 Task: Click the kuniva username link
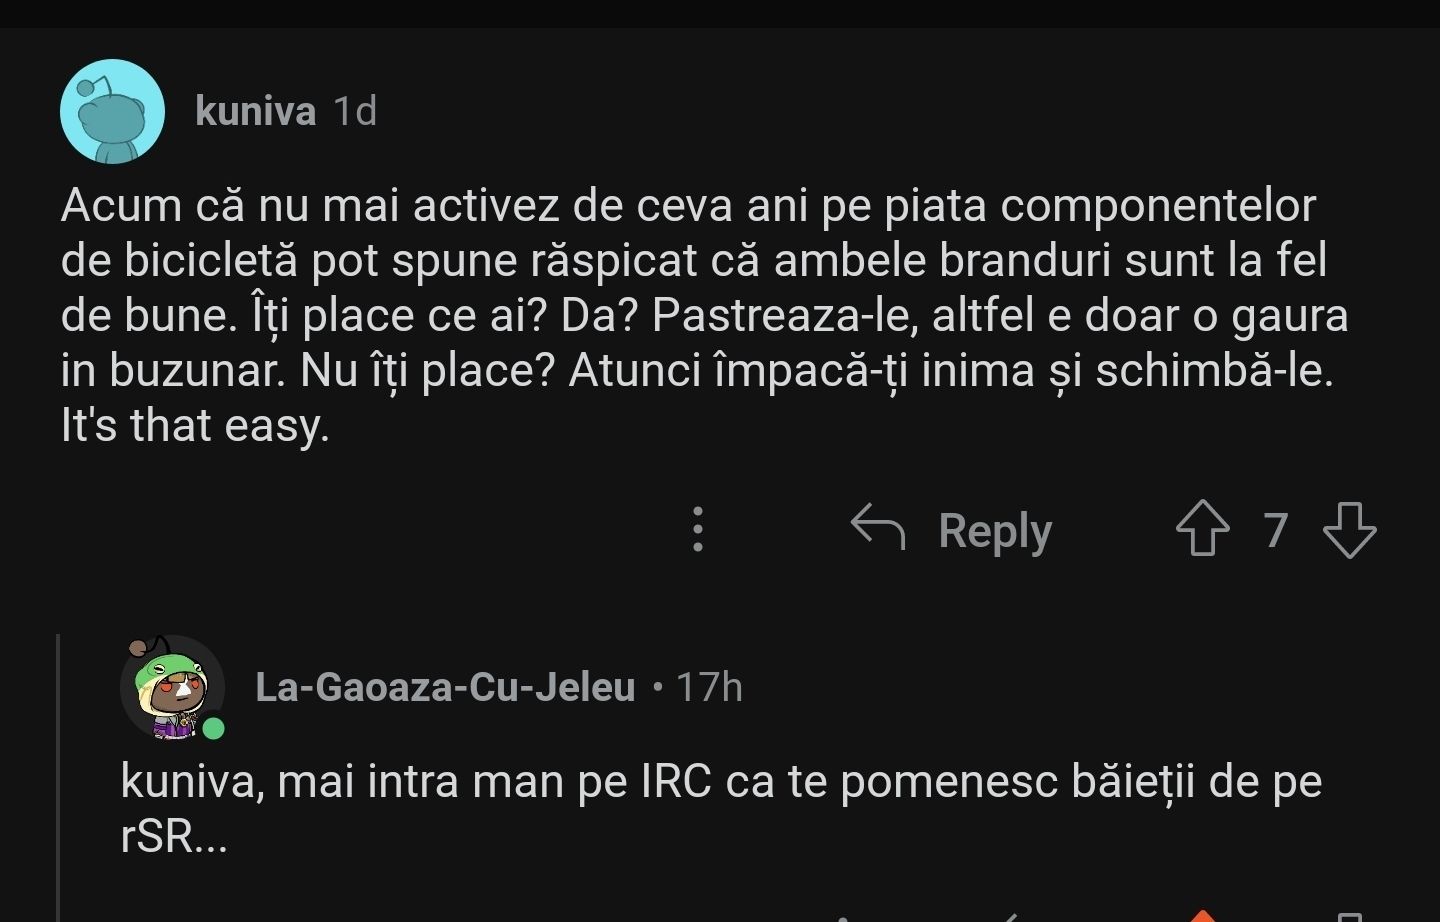255,111
